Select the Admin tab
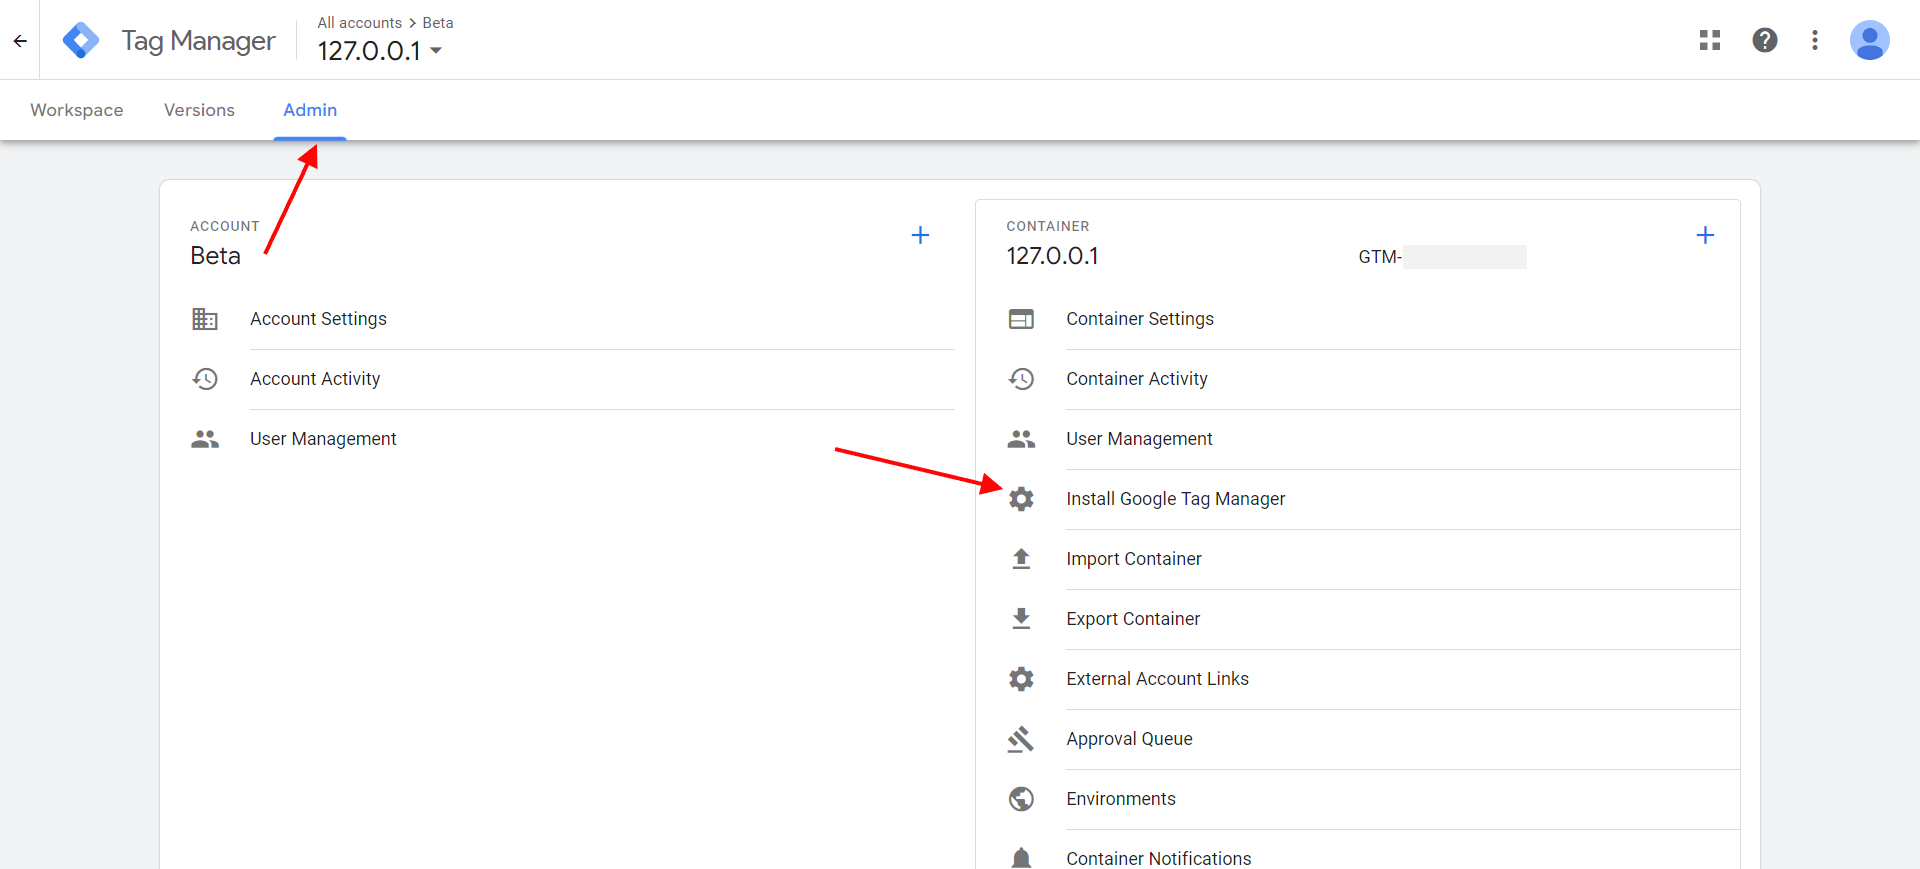The width and height of the screenshot is (1920, 869). (x=310, y=110)
